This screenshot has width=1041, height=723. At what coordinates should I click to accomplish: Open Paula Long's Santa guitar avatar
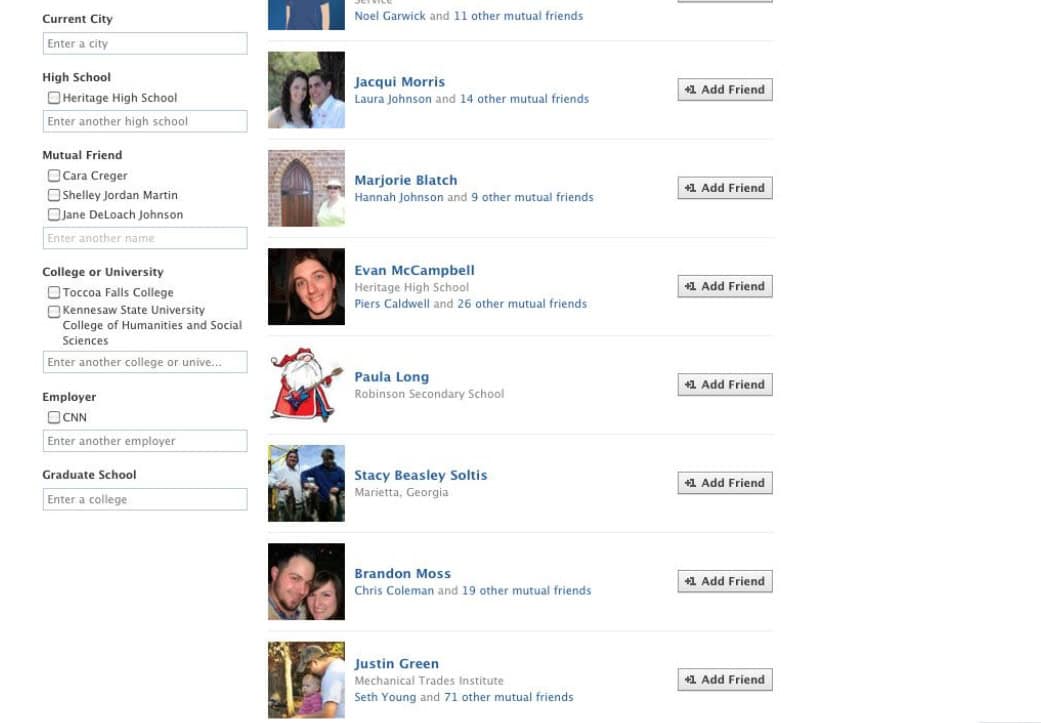(x=306, y=384)
